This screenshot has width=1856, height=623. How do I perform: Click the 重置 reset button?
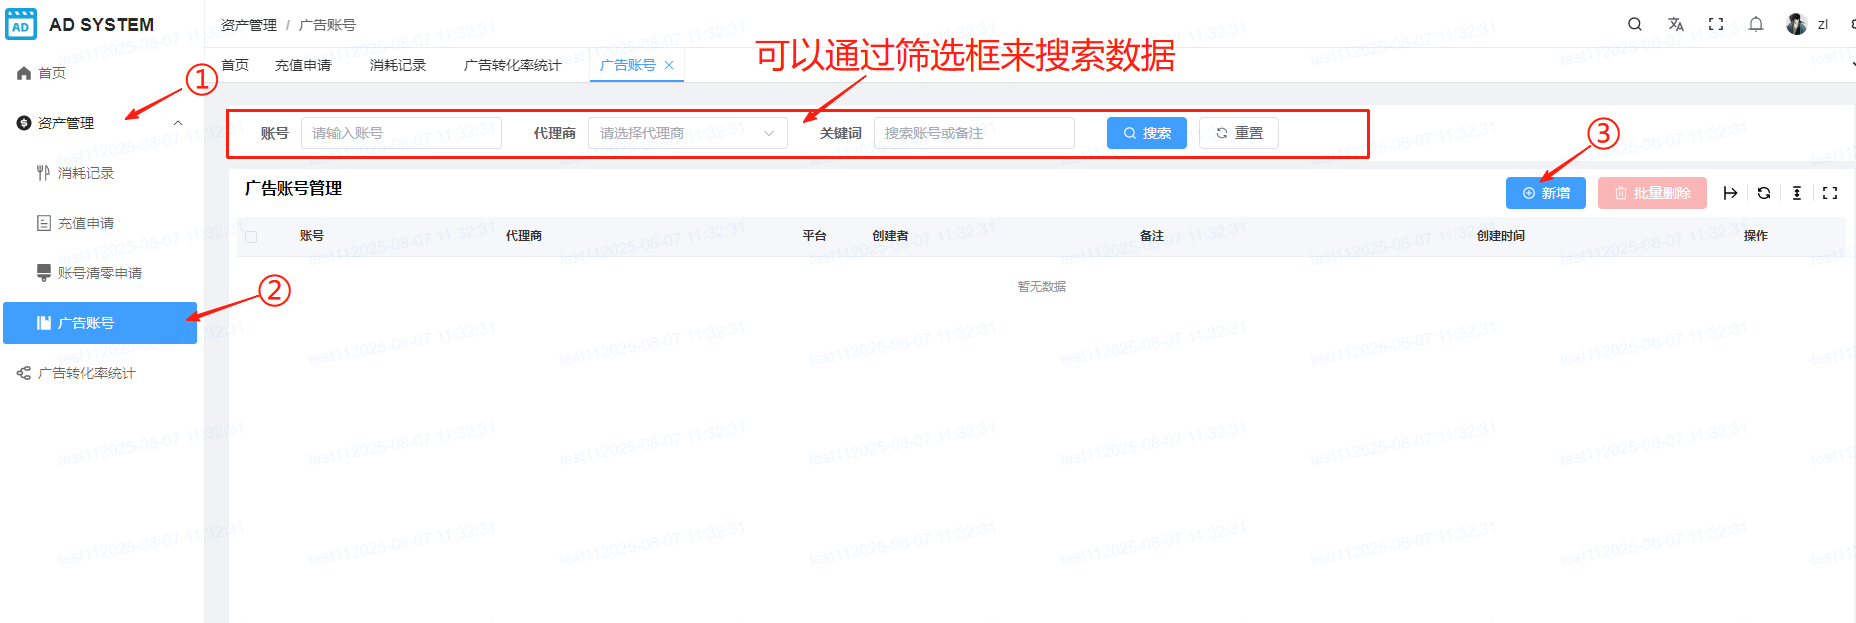point(1238,133)
